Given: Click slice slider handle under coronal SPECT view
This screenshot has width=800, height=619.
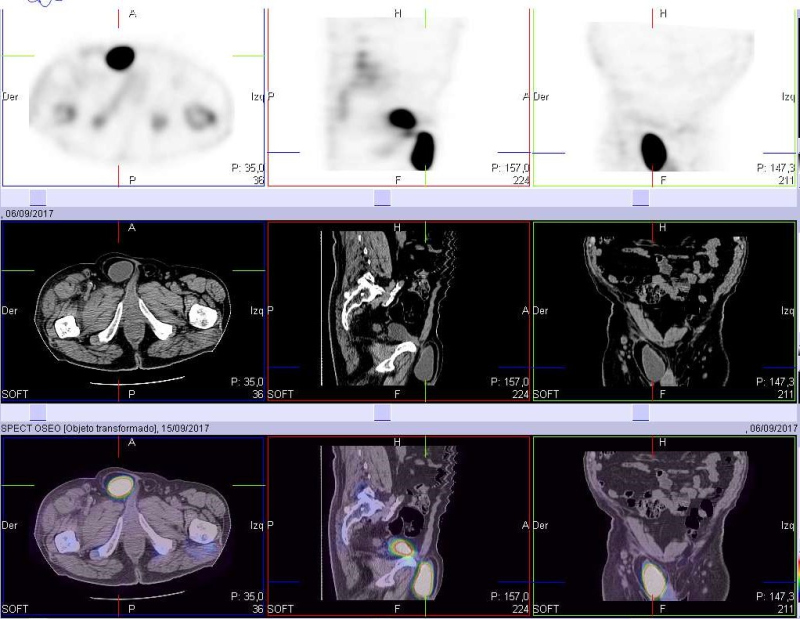Looking at the screenshot, I should point(641,197).
